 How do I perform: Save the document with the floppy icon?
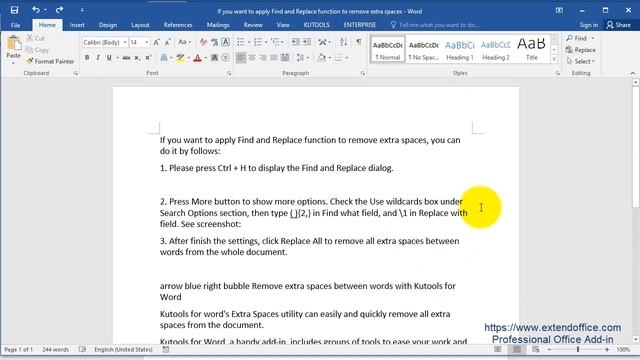pyautogui.click(x=14, y=10)
